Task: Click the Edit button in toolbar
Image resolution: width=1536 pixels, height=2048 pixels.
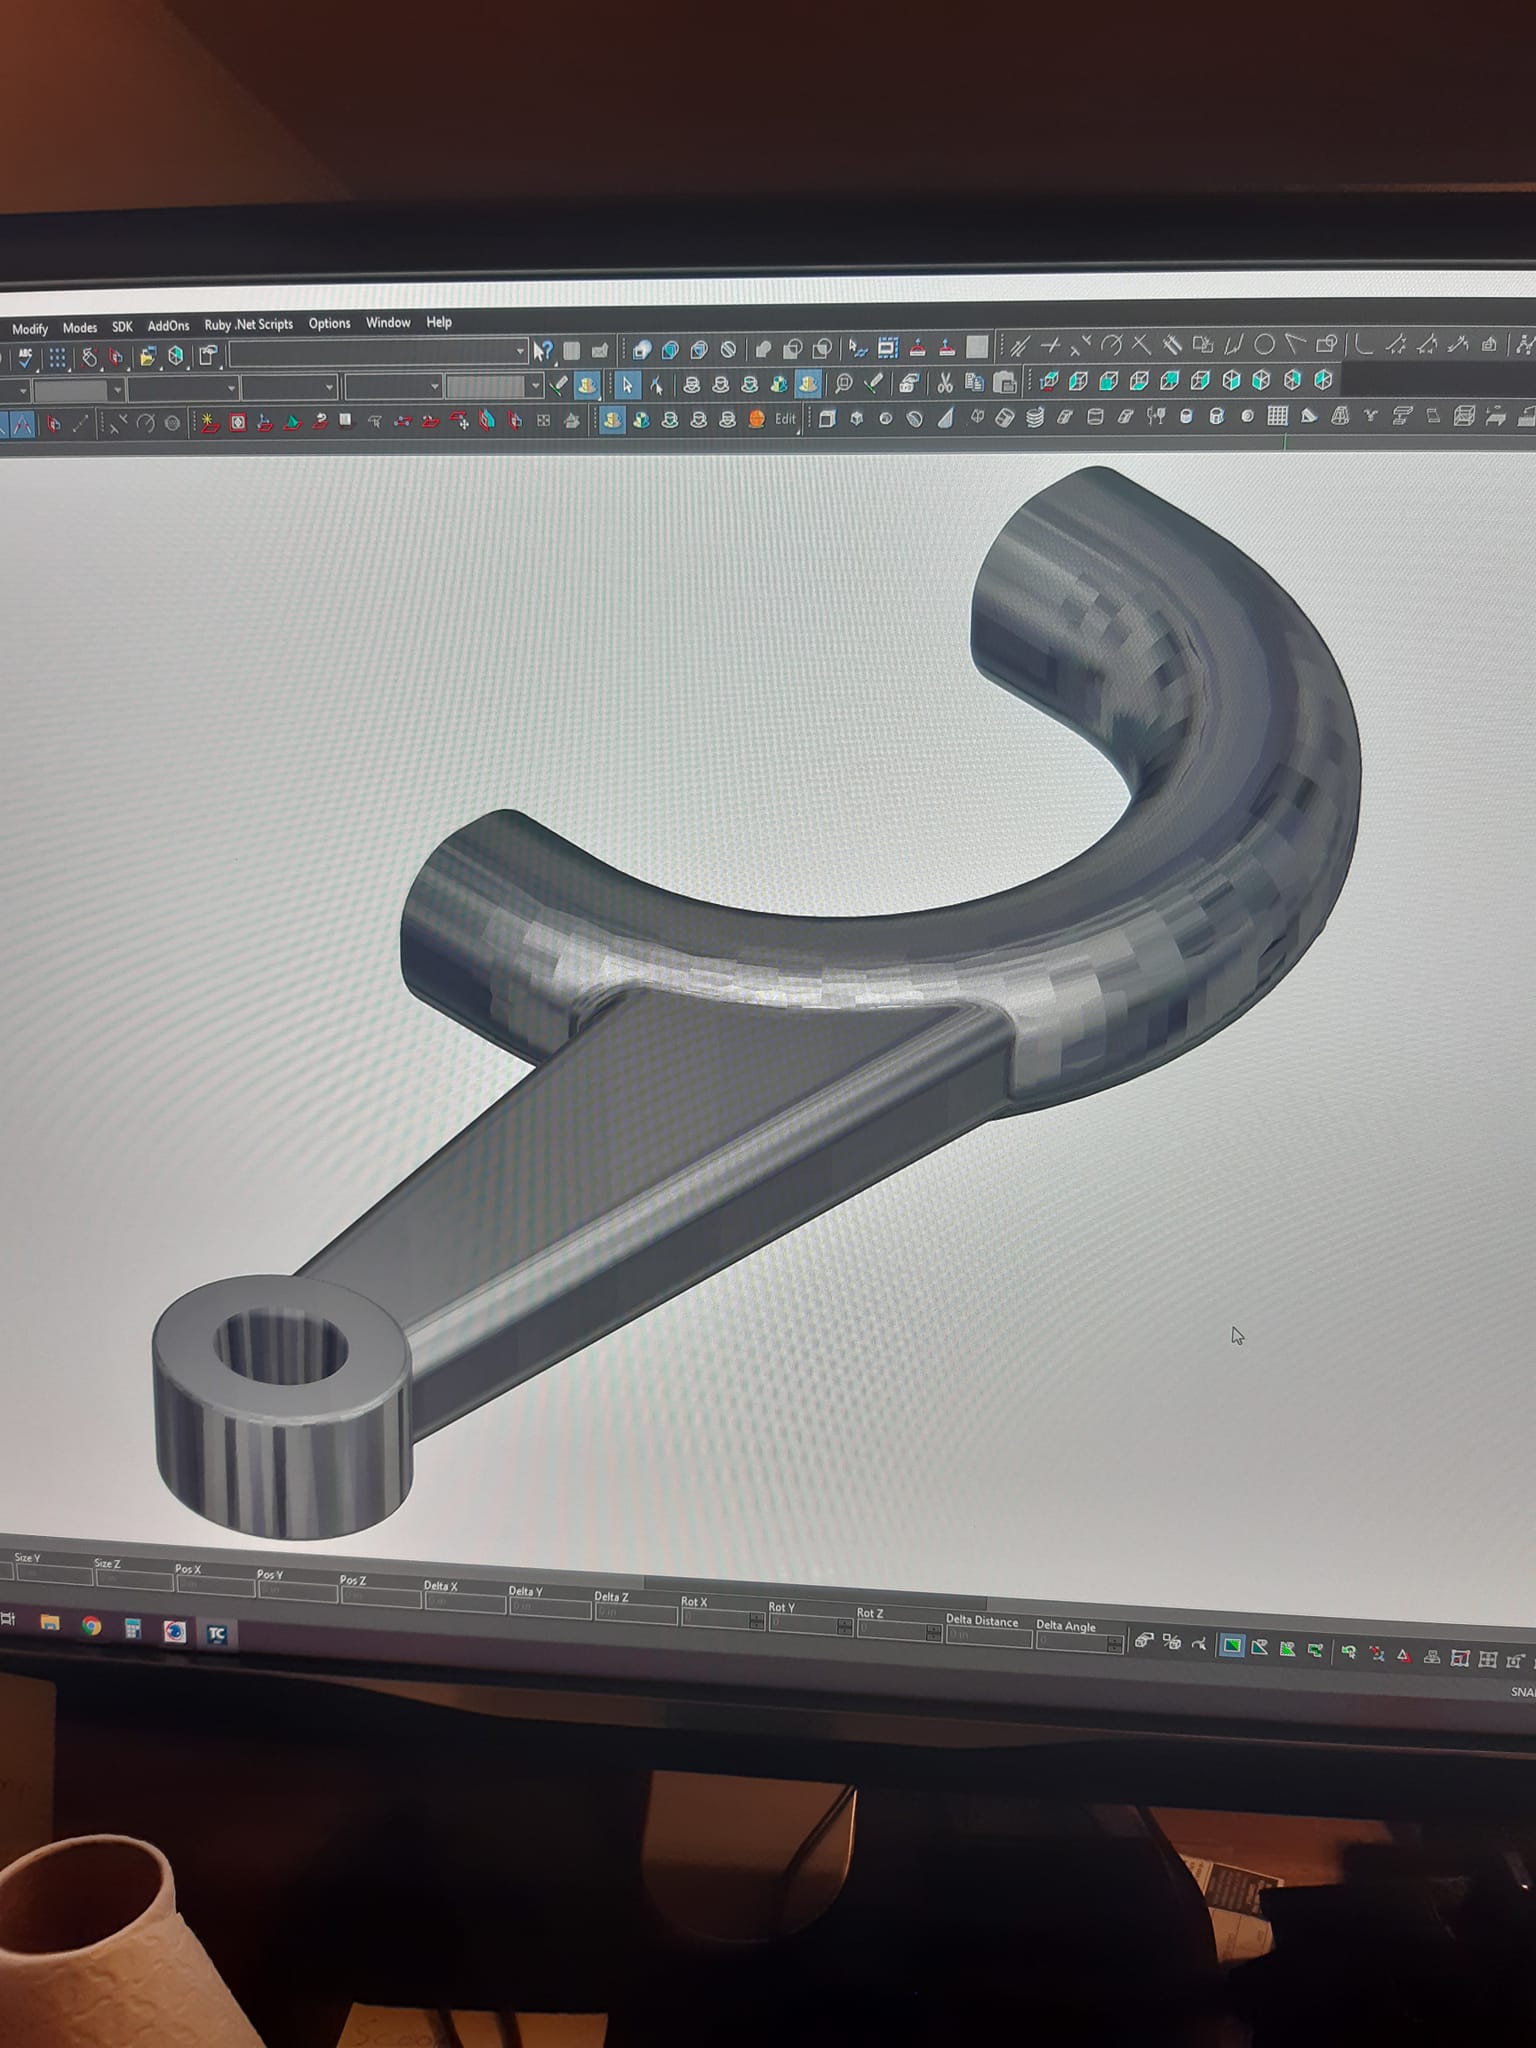Action: coord(785,419)
